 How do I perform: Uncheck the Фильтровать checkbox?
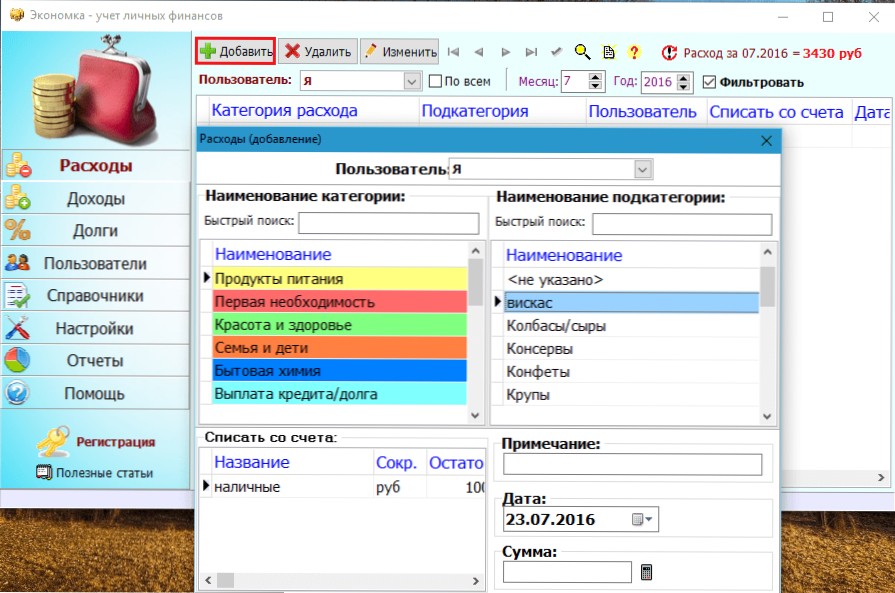point(710,82)
